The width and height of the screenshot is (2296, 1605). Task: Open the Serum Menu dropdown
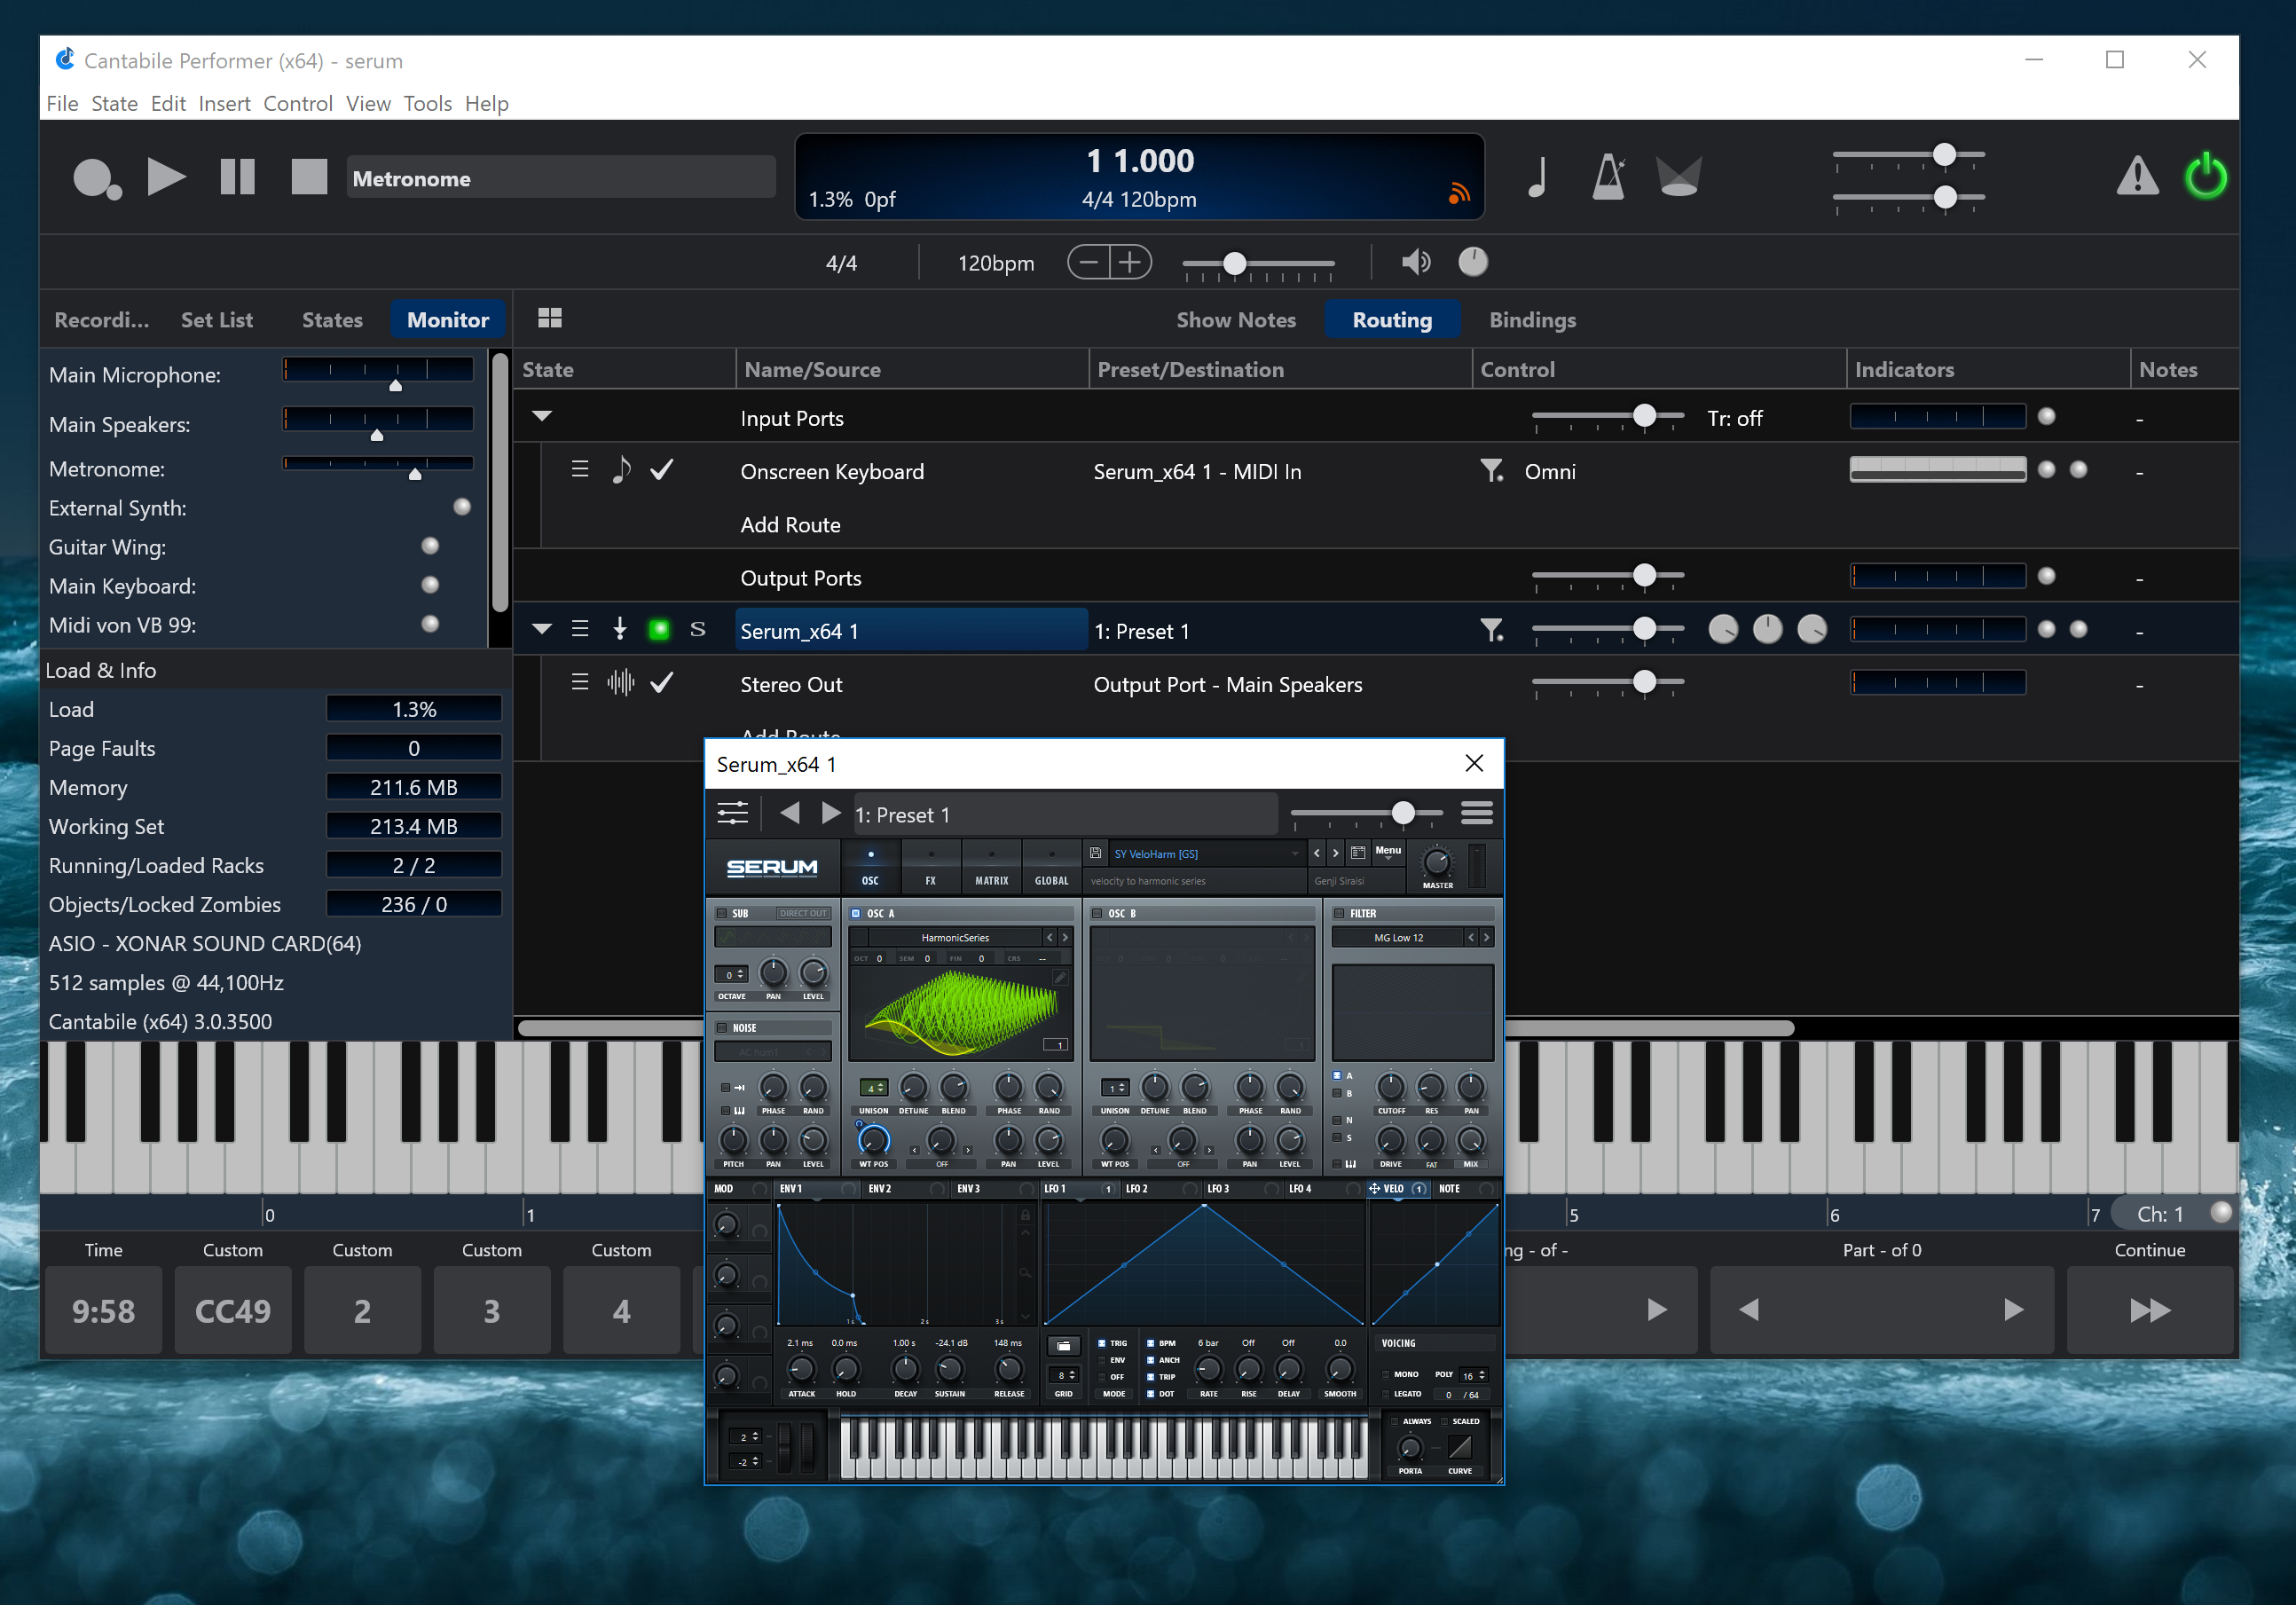pyautogui.click(x=1388, y=852)
